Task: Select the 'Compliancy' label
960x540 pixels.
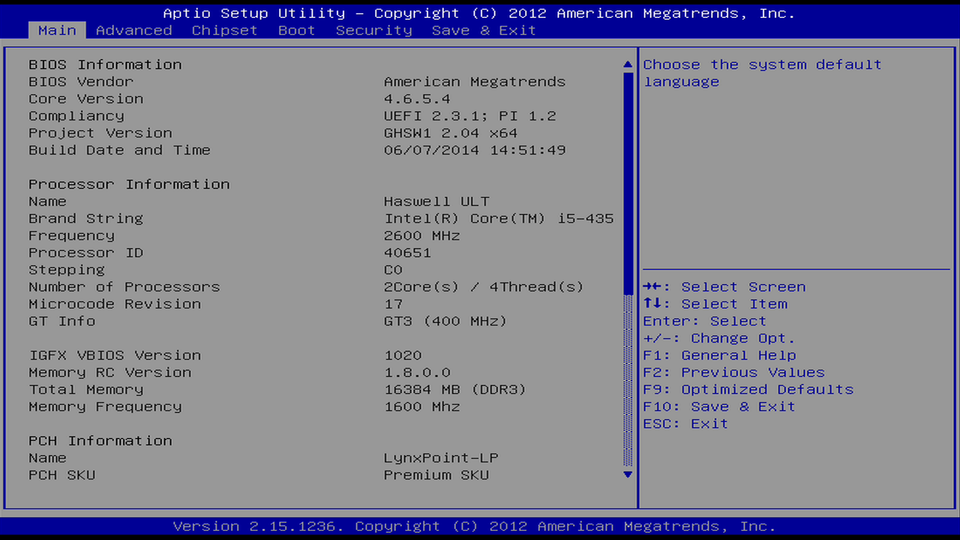Action: (76, 116)
